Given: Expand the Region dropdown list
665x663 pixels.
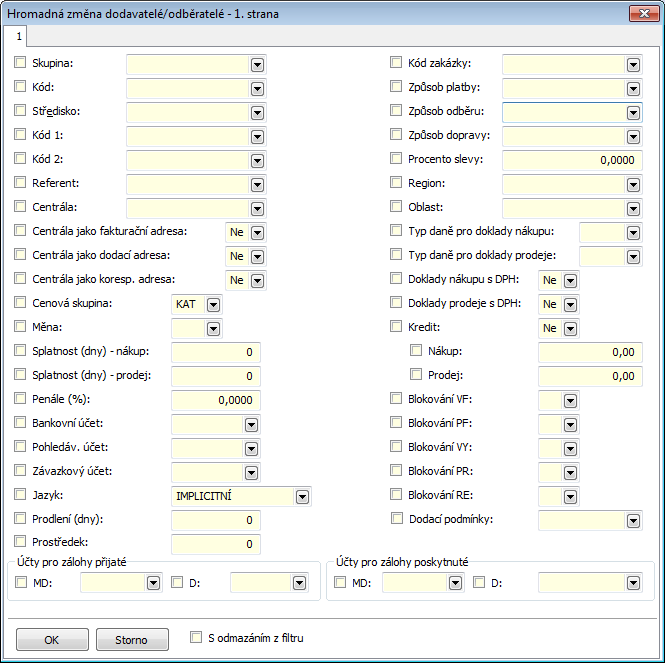Looking at the screenshot, I should (633, 184).
